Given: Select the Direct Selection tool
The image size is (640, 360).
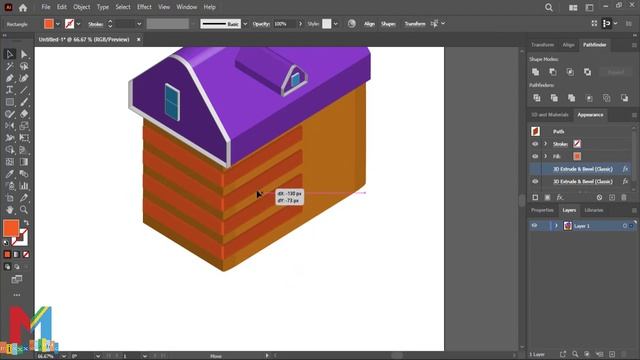Looking at the screenshot, I should pyautogui.click(x=24, y=54).
